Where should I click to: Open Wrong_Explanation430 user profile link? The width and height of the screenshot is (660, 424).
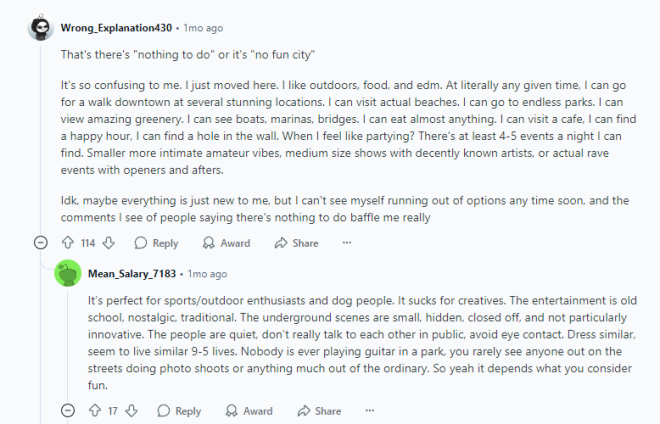[118, 27]
